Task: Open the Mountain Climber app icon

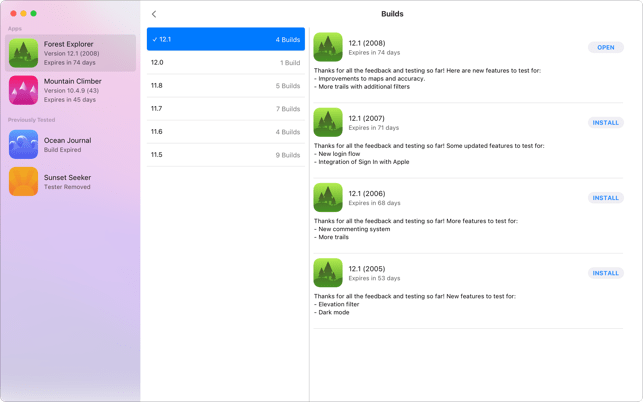Action: 23,90
